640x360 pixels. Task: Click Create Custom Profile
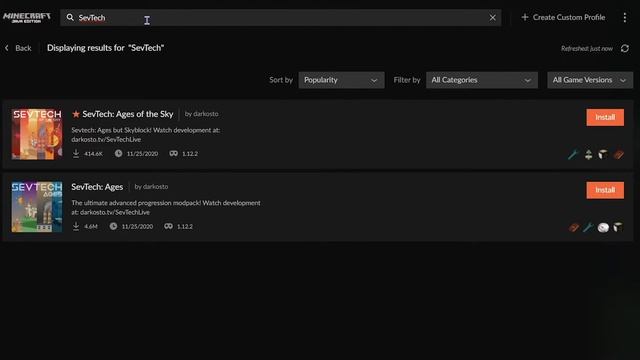563,17
